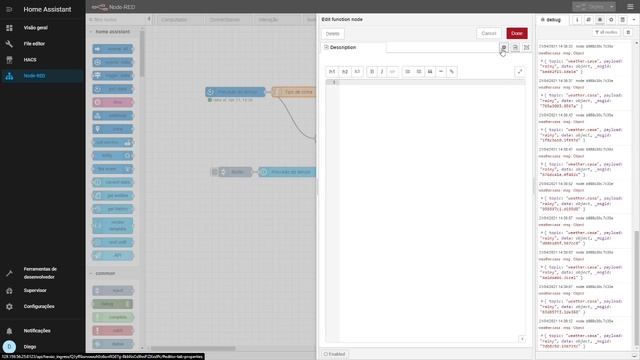Select the render template palette node
This screenshot has height=360, width=640.
click(x=113, y=225)
